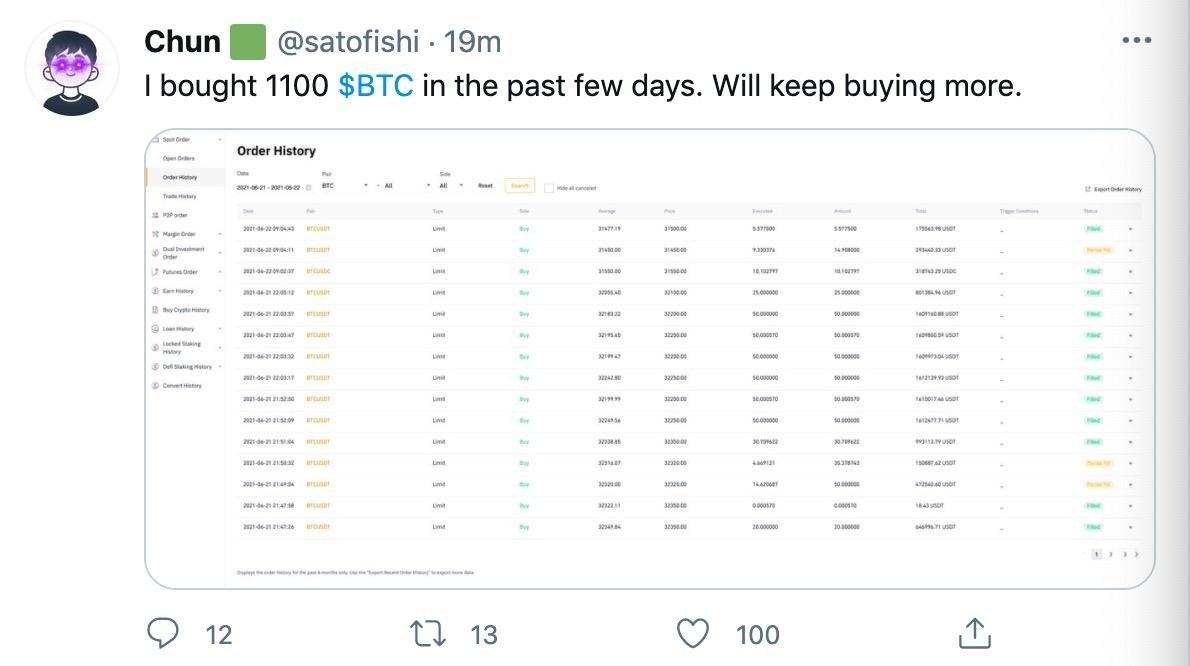Expand the first filled order's status dropdown
Screen dimensions: 1190x666
coord(1130,228)
